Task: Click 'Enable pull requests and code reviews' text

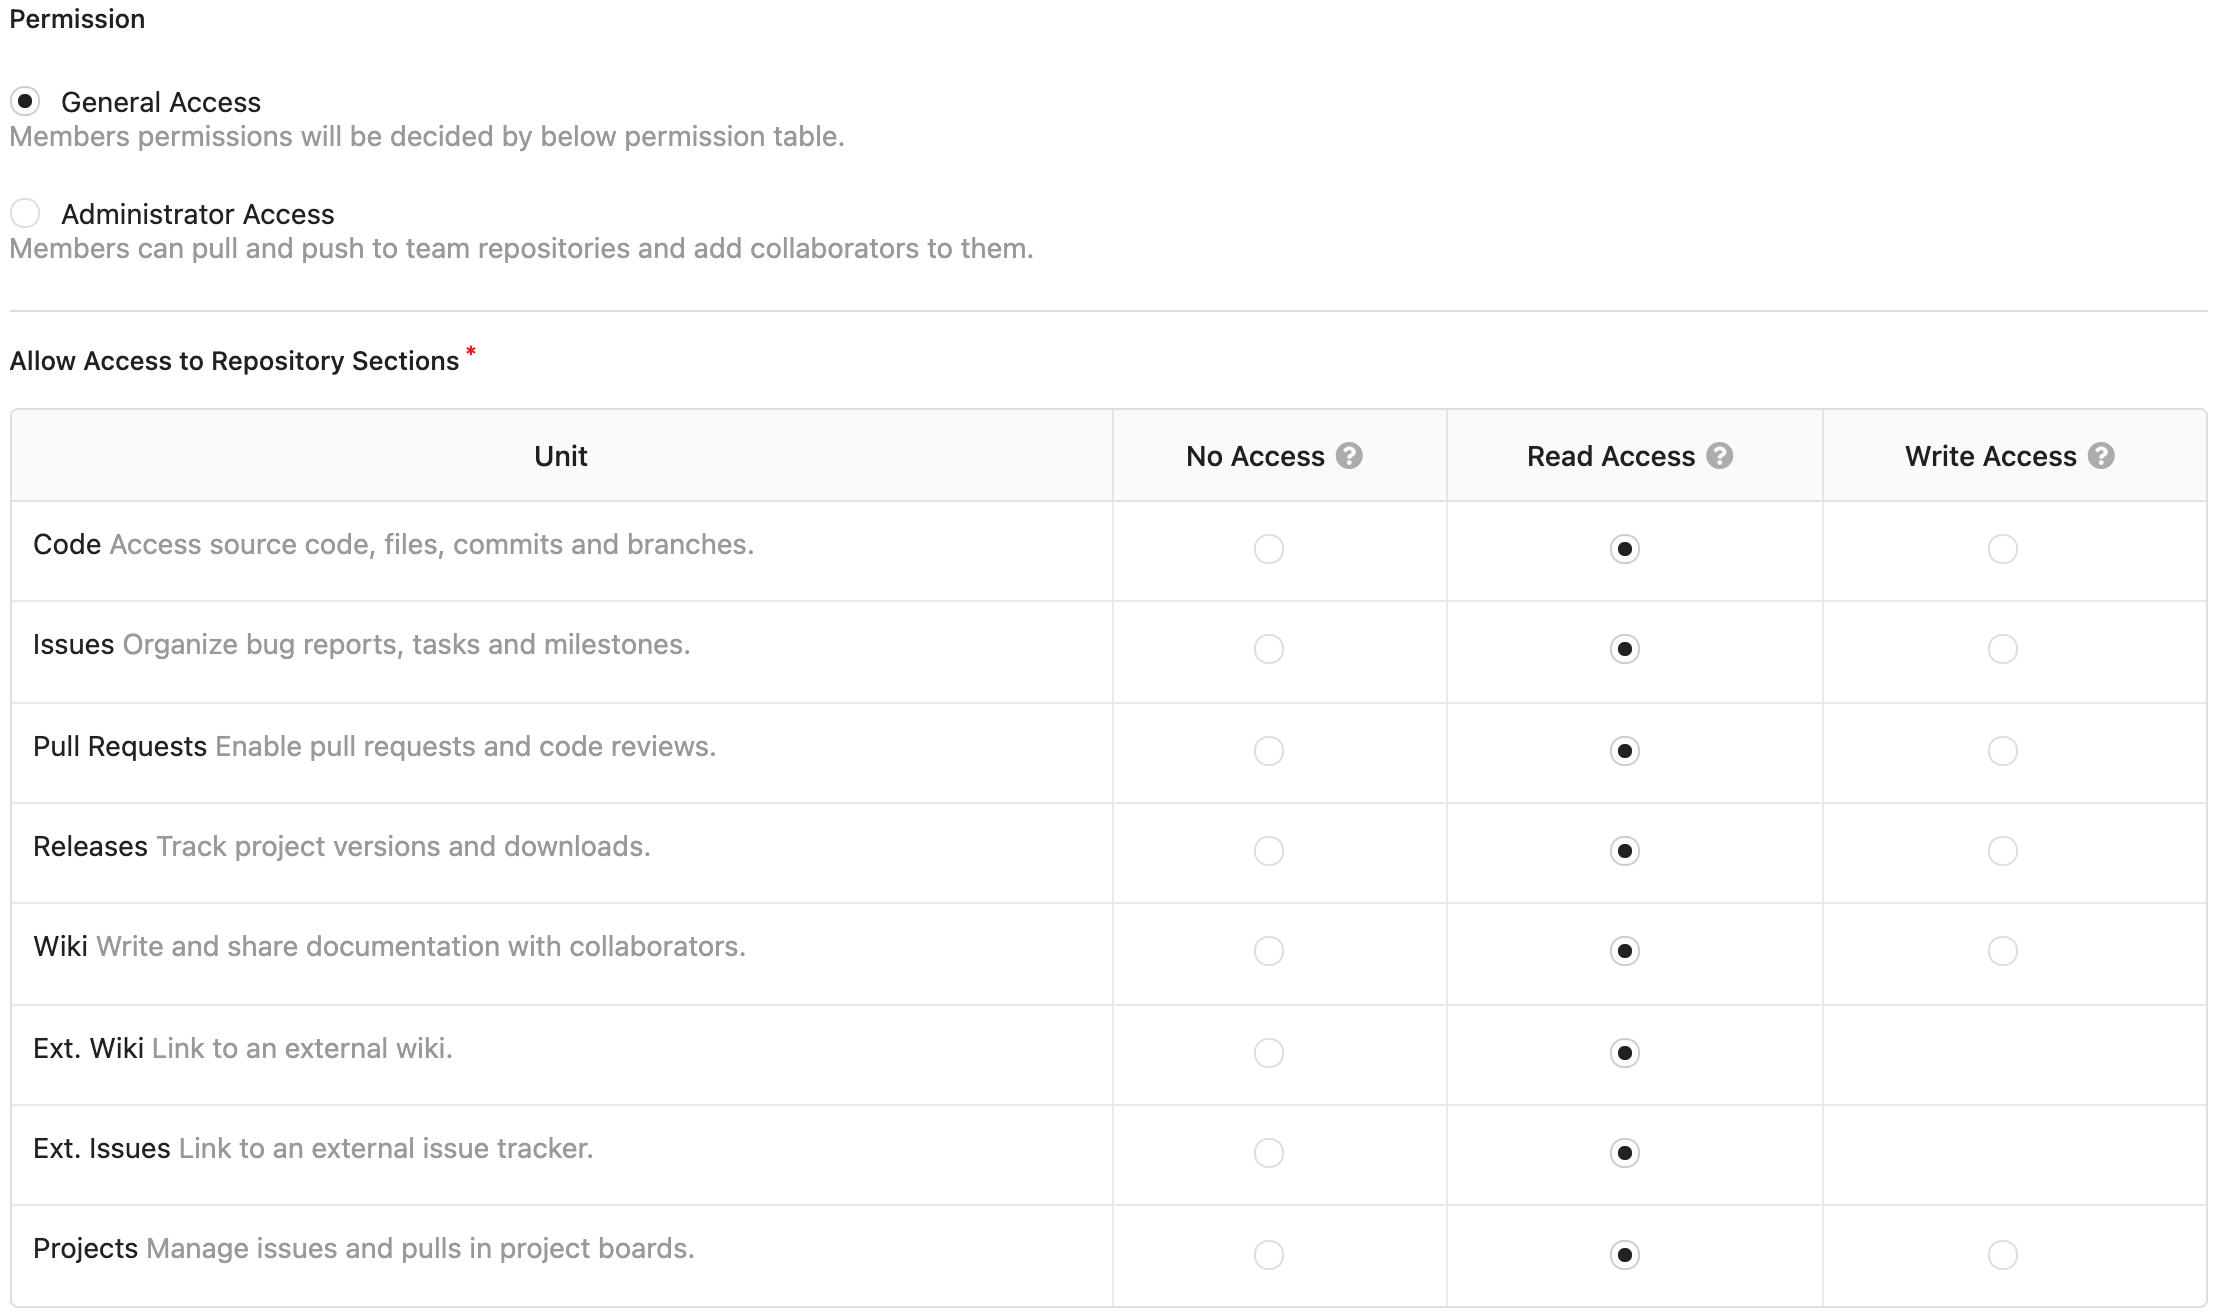Action: (x=466, y=746)
